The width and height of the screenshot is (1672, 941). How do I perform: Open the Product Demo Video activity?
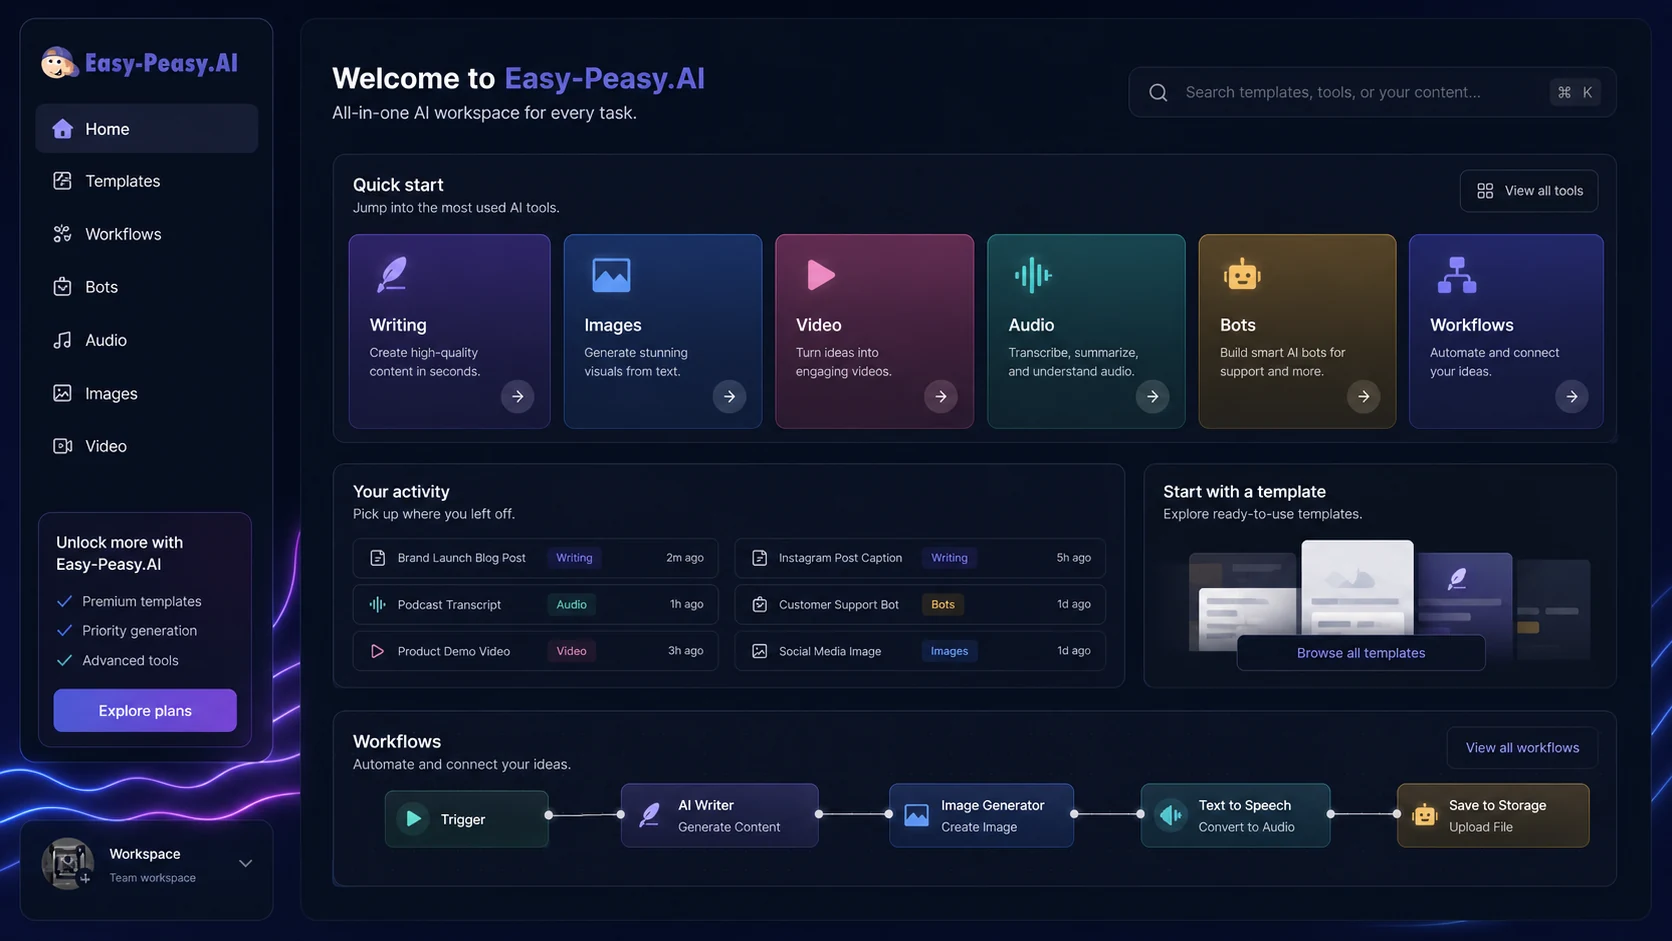pos(535,651)
